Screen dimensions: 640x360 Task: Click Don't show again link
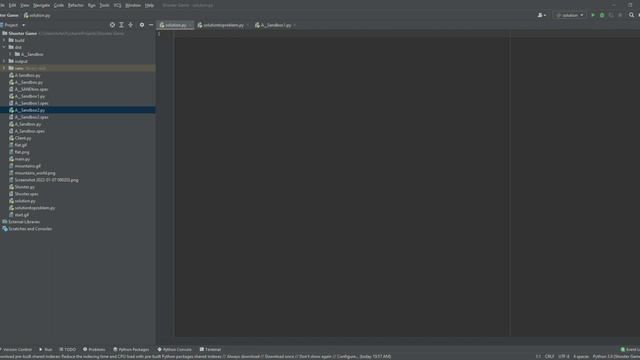click(x=316, y=357)
